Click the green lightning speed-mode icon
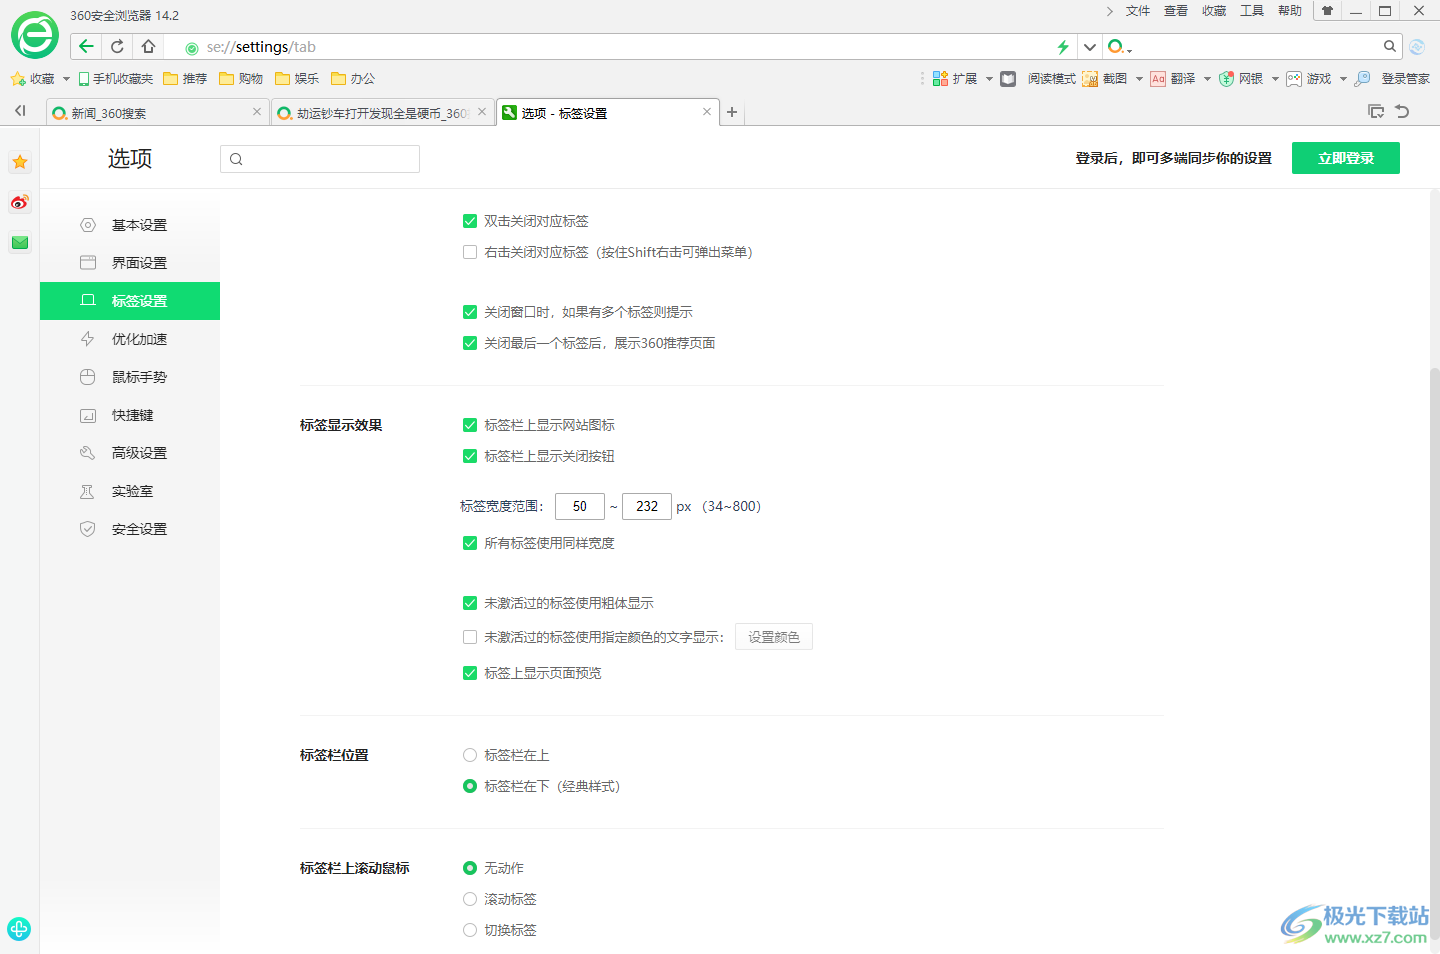This screenshot has height=954, width=1440. (1063, 47)
